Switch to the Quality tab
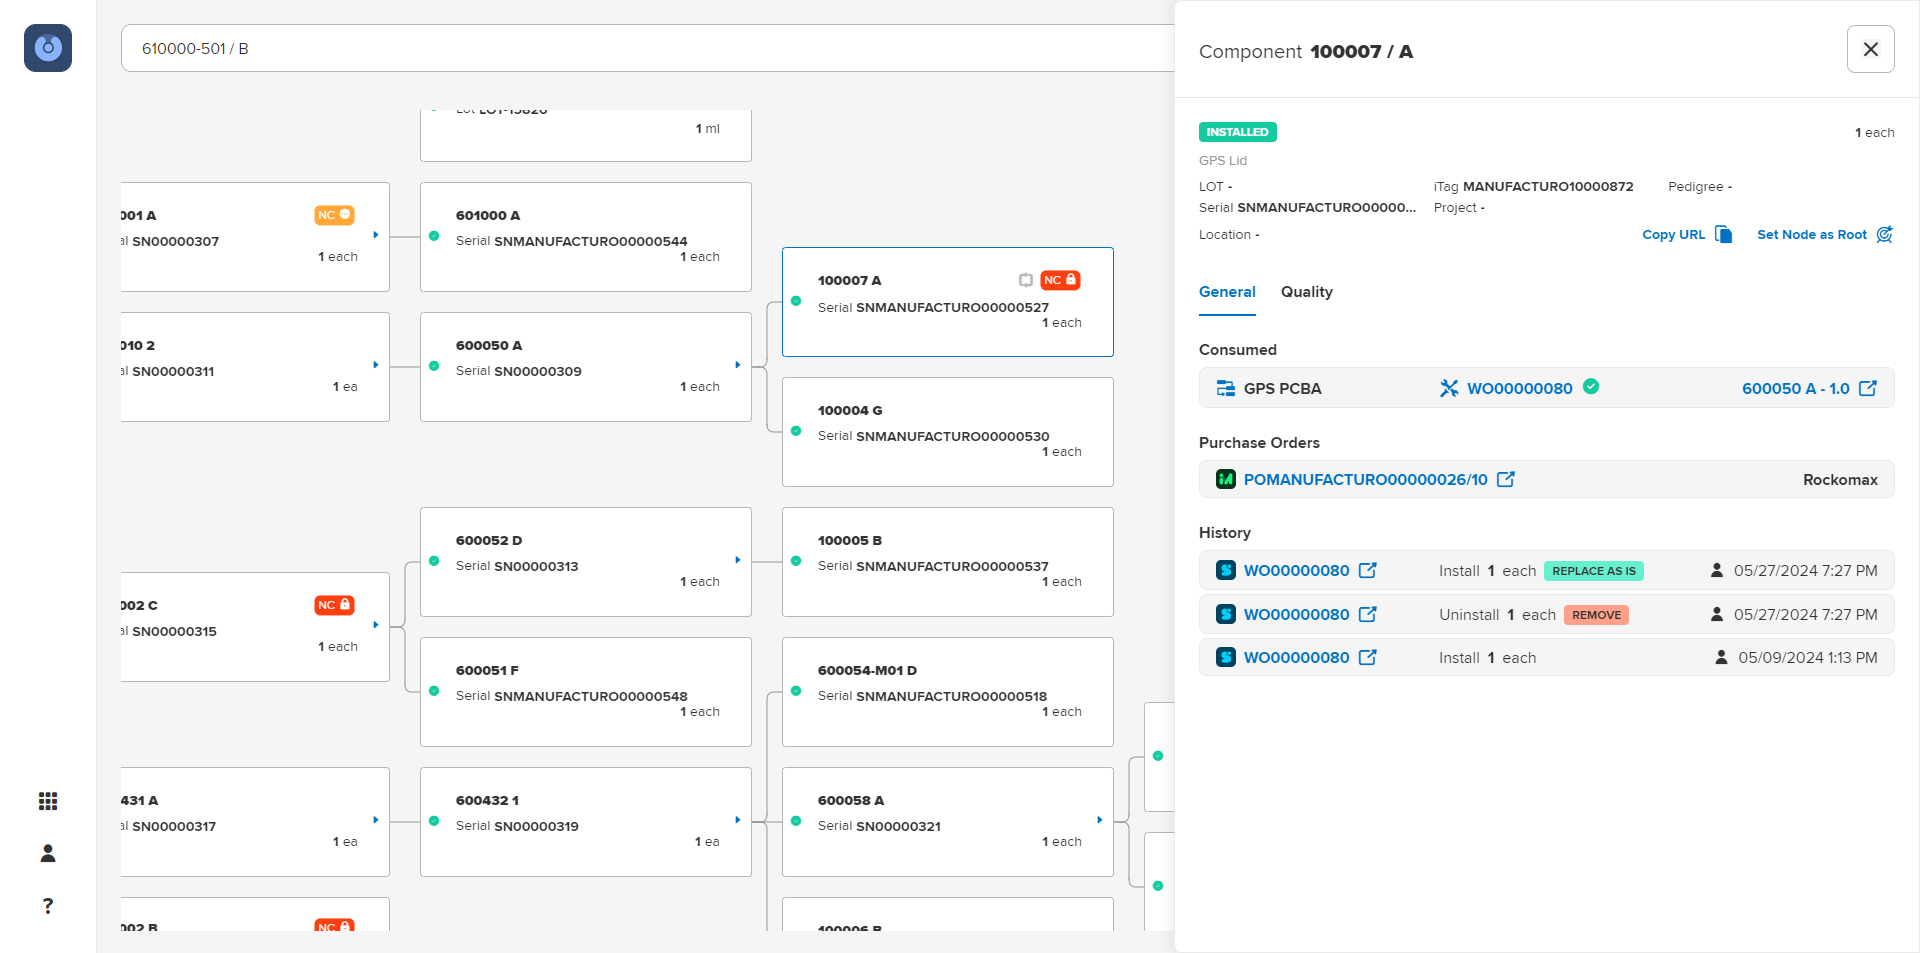 pos(1306,292)
